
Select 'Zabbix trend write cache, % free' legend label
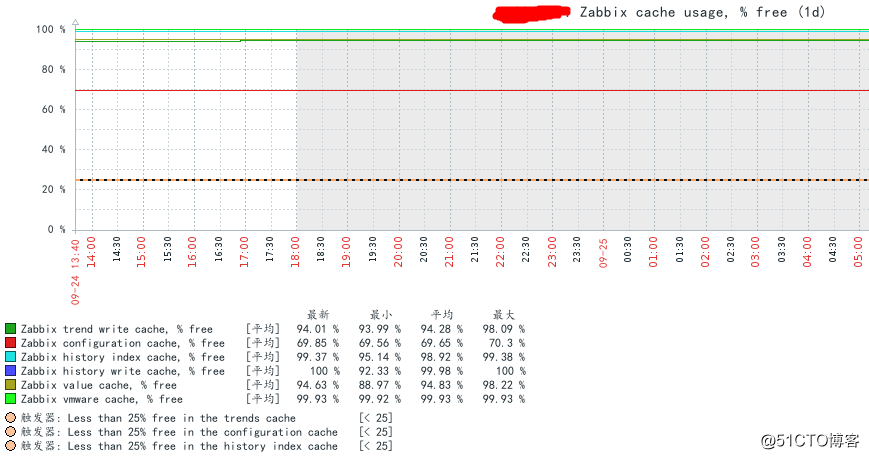pos(117,329)
